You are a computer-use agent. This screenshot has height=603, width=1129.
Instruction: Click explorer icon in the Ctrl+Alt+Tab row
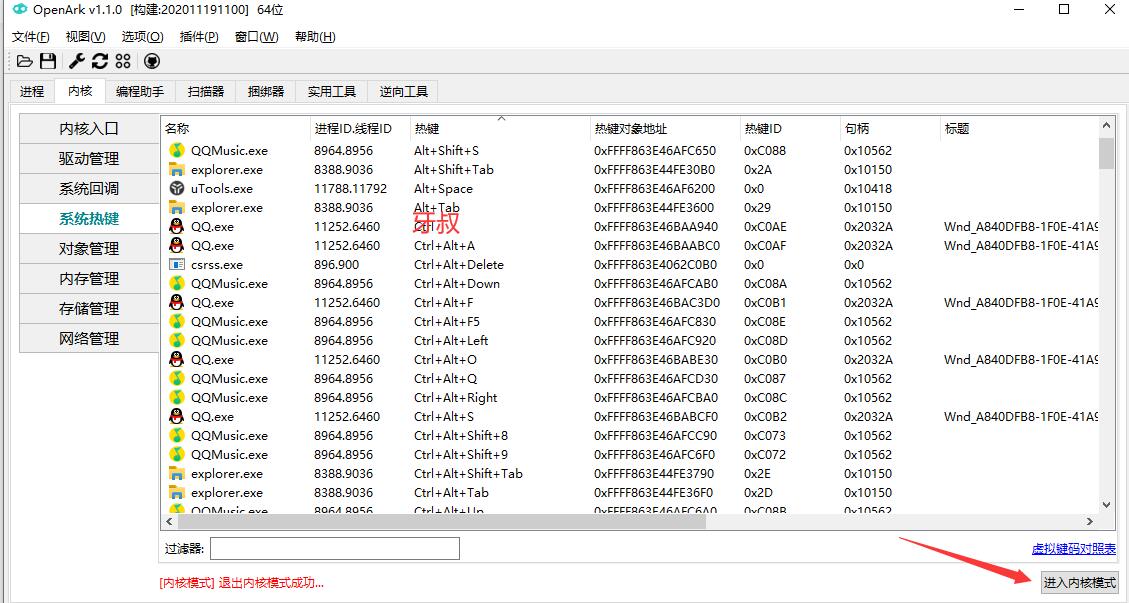tap(176, 493)
